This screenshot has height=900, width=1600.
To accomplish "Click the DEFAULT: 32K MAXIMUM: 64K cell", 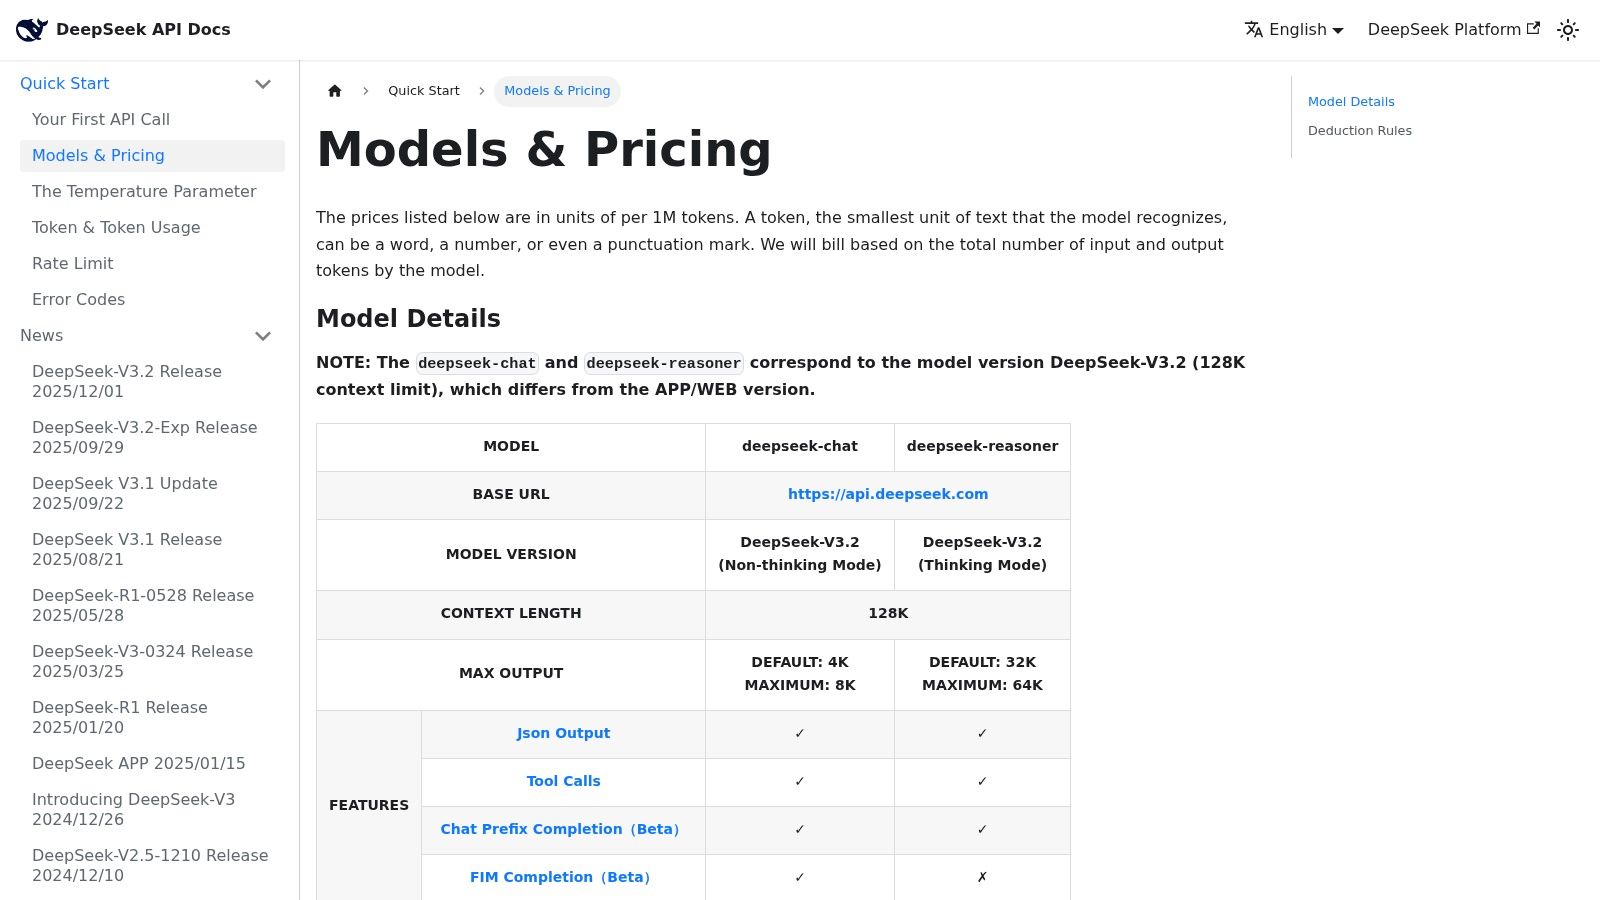I will (982, 674).
